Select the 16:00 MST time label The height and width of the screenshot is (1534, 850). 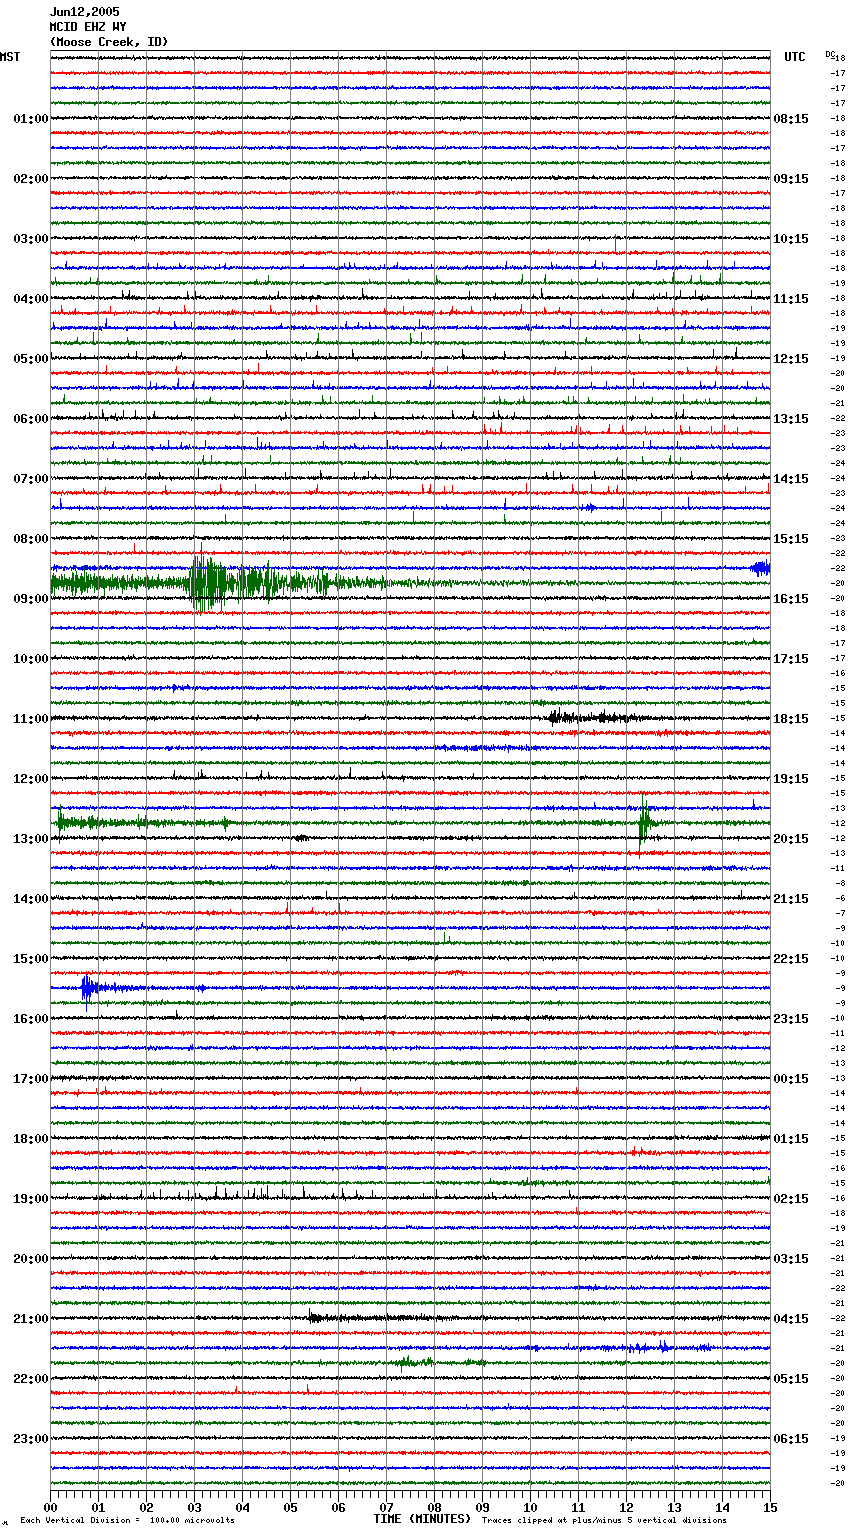tap(30, 1019)
